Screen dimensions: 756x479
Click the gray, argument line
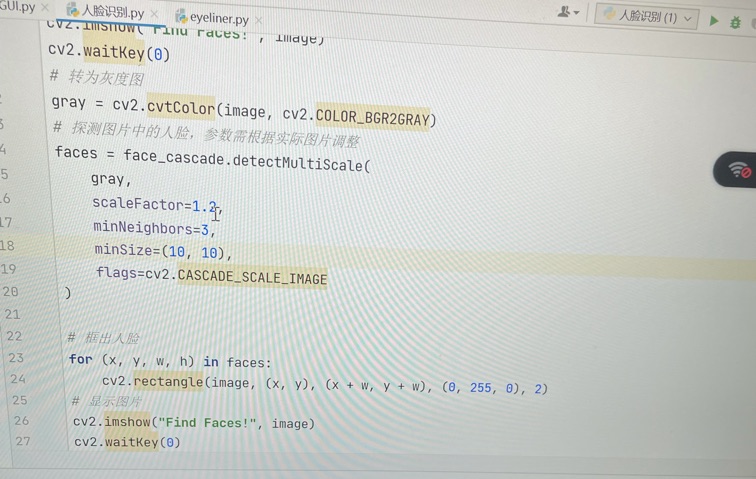[111, 179]
